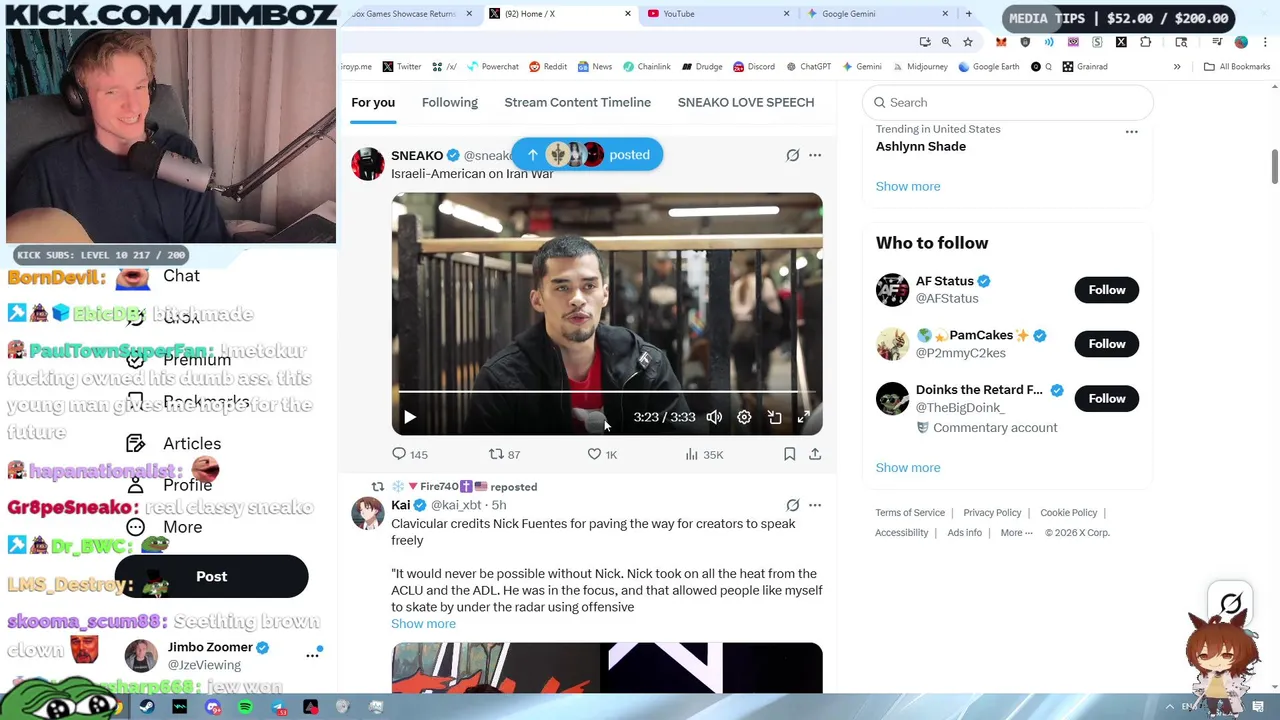
Task: Switch to the For you tab
Action: tap(373, 102)
